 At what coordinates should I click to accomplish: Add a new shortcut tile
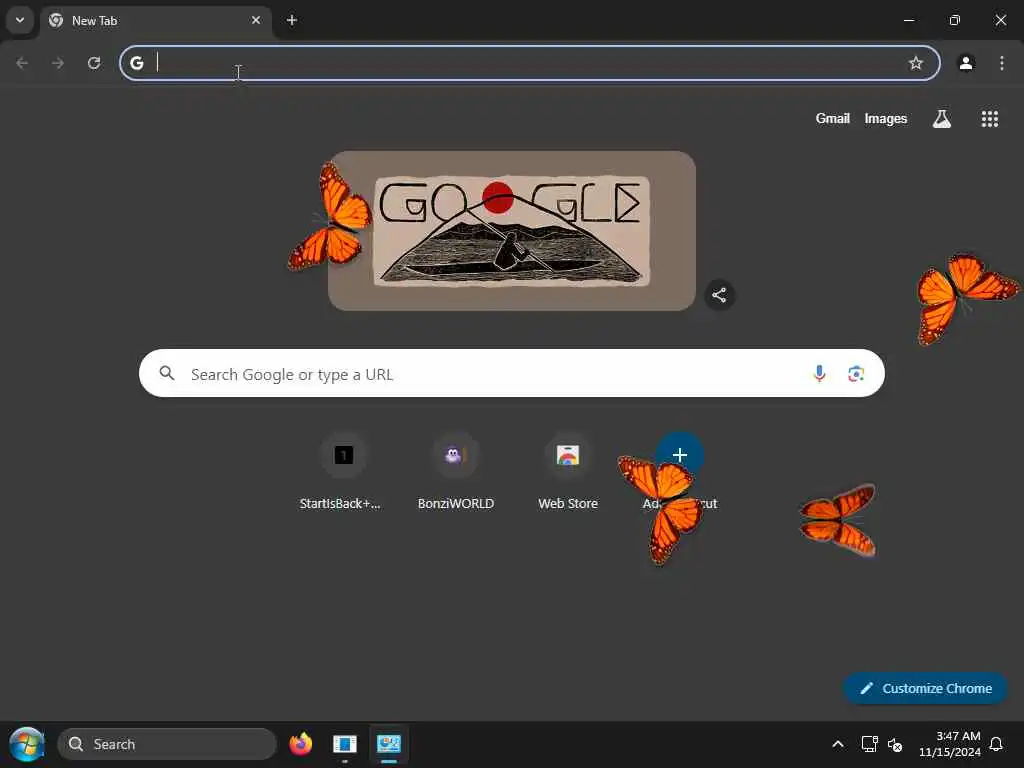pyautogui.click(x=679, y=472)
